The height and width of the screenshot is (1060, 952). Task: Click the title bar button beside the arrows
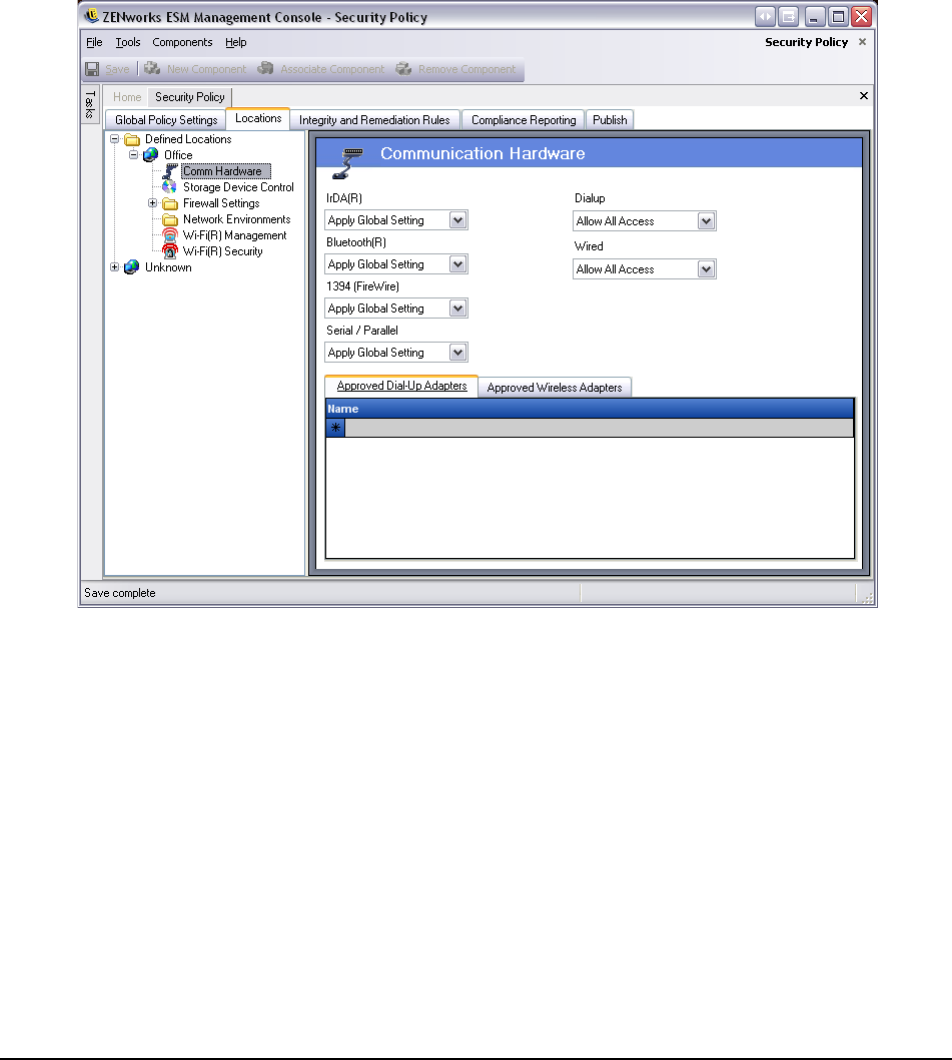(x=788, y=16)
